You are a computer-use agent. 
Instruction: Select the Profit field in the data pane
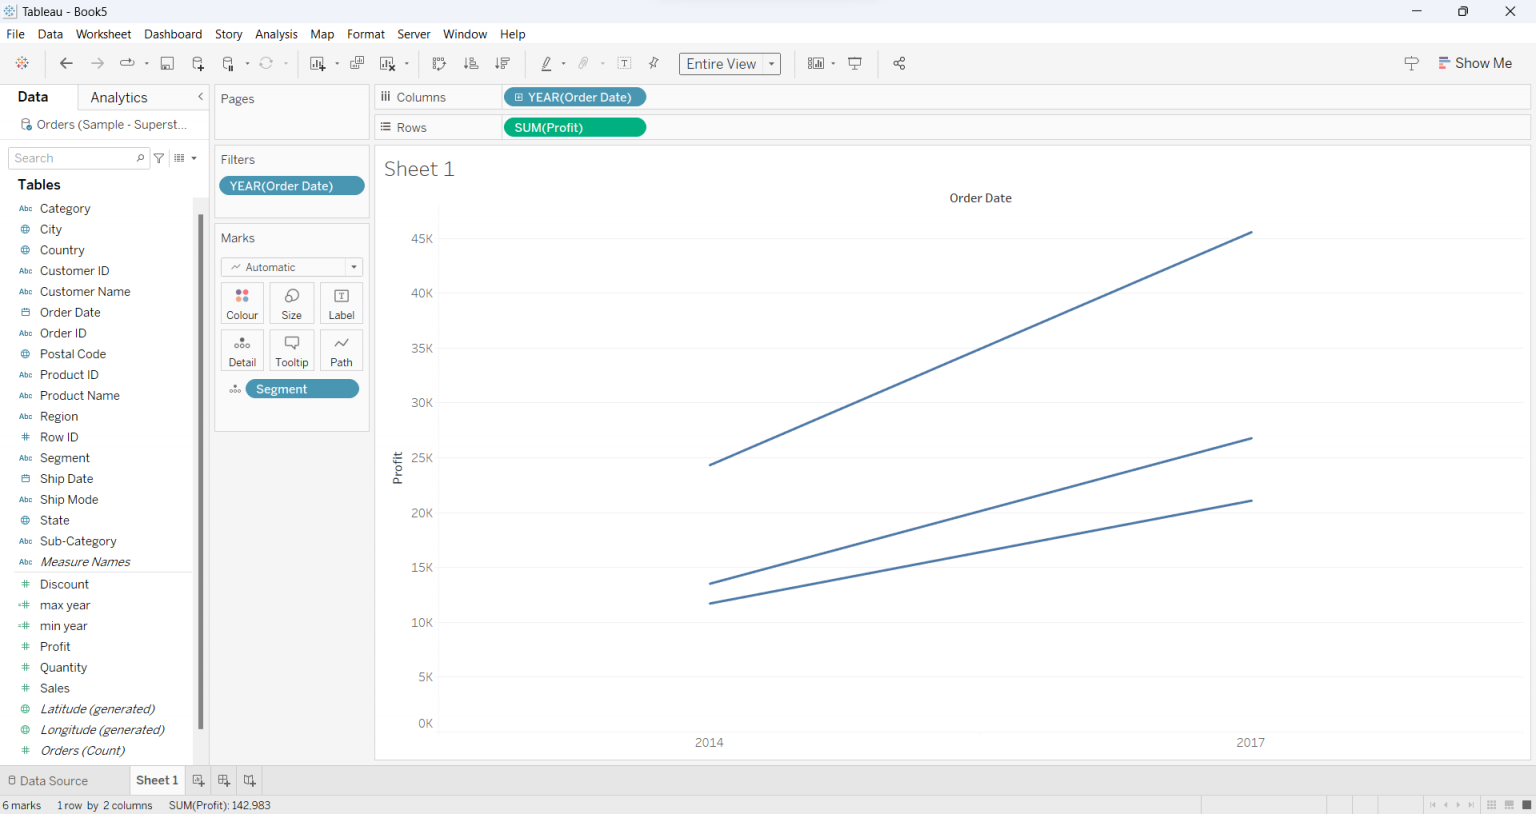coord(57,646)
